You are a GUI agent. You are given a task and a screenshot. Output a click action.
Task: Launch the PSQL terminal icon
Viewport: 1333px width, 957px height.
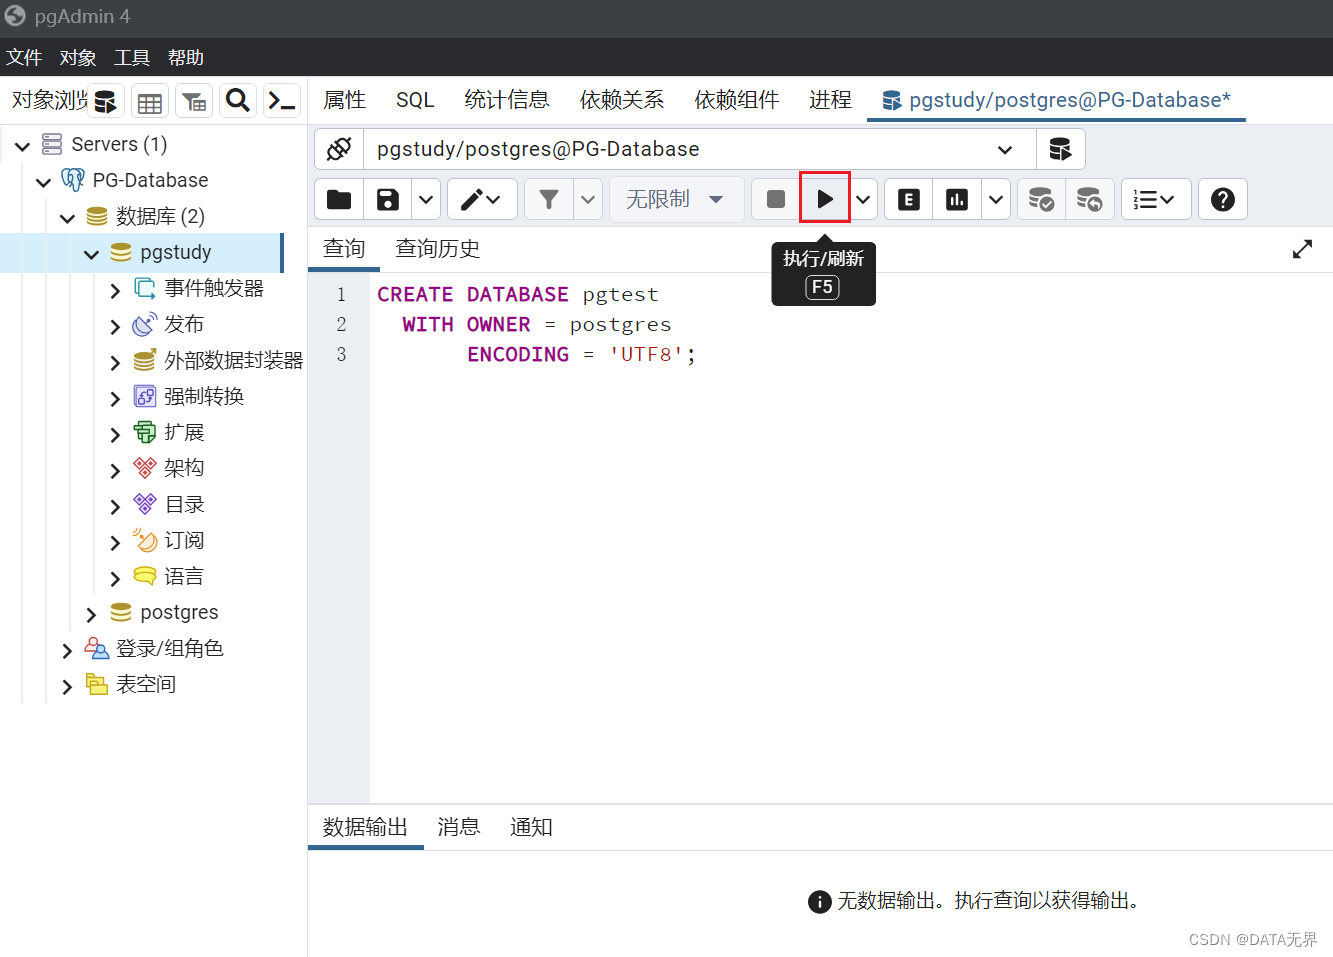pos(281,101)
